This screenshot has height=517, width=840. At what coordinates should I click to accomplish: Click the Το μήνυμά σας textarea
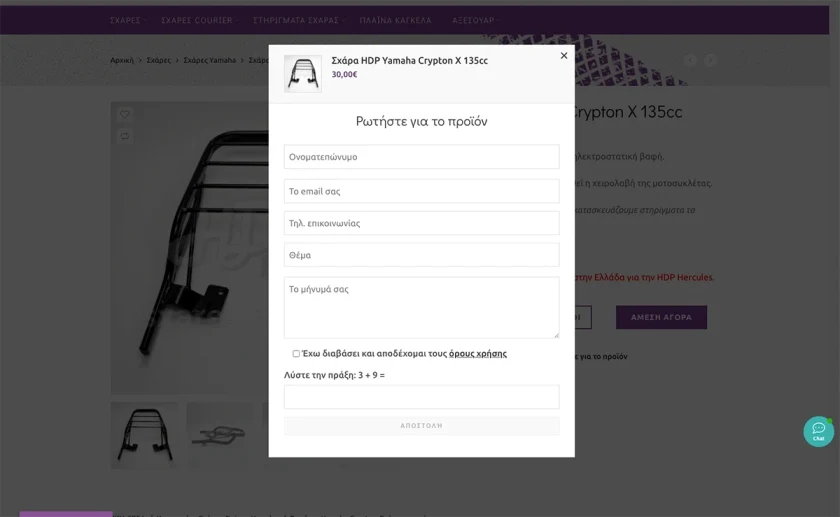pos(422,308)
